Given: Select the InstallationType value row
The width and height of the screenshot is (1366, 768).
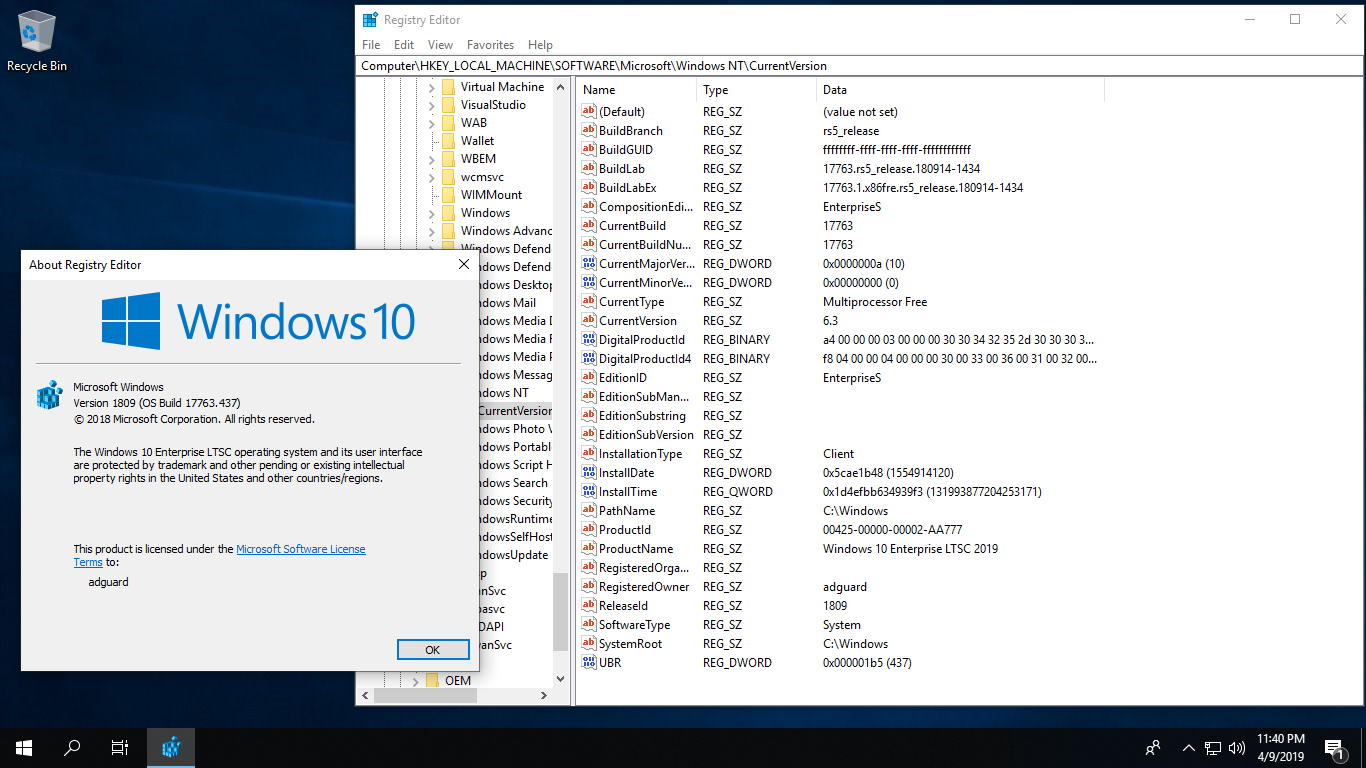Looking at the screenshot, I should point(840,453).
